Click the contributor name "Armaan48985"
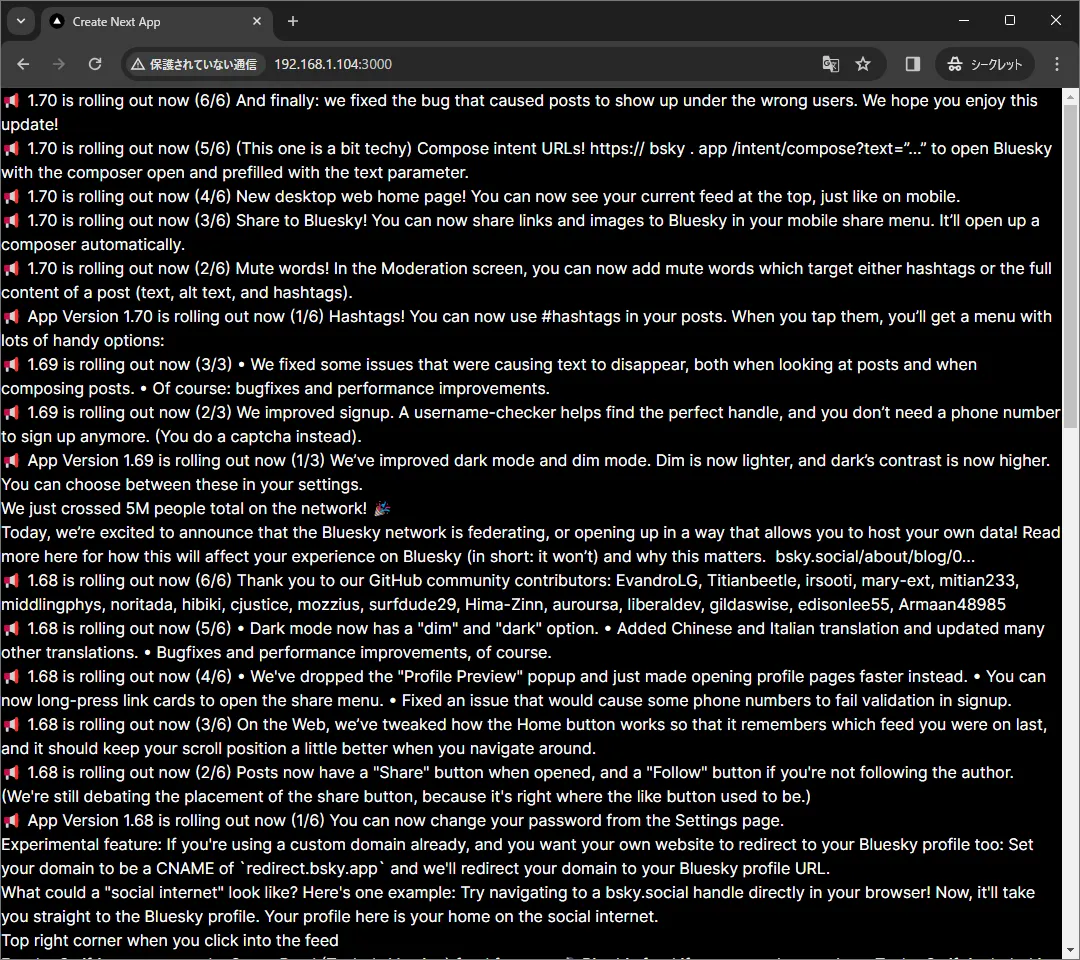The height and width of the screenshot is (960, 1080). click(952, 605)
